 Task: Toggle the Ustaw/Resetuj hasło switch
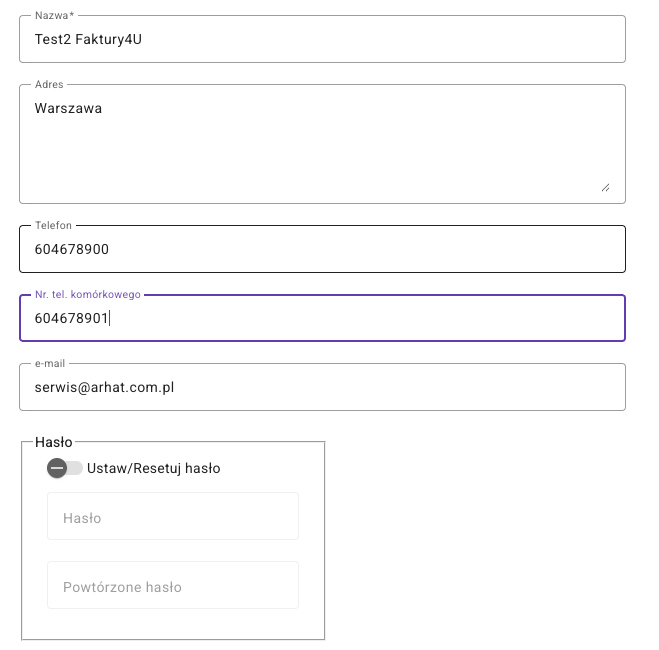coord(64,468)
